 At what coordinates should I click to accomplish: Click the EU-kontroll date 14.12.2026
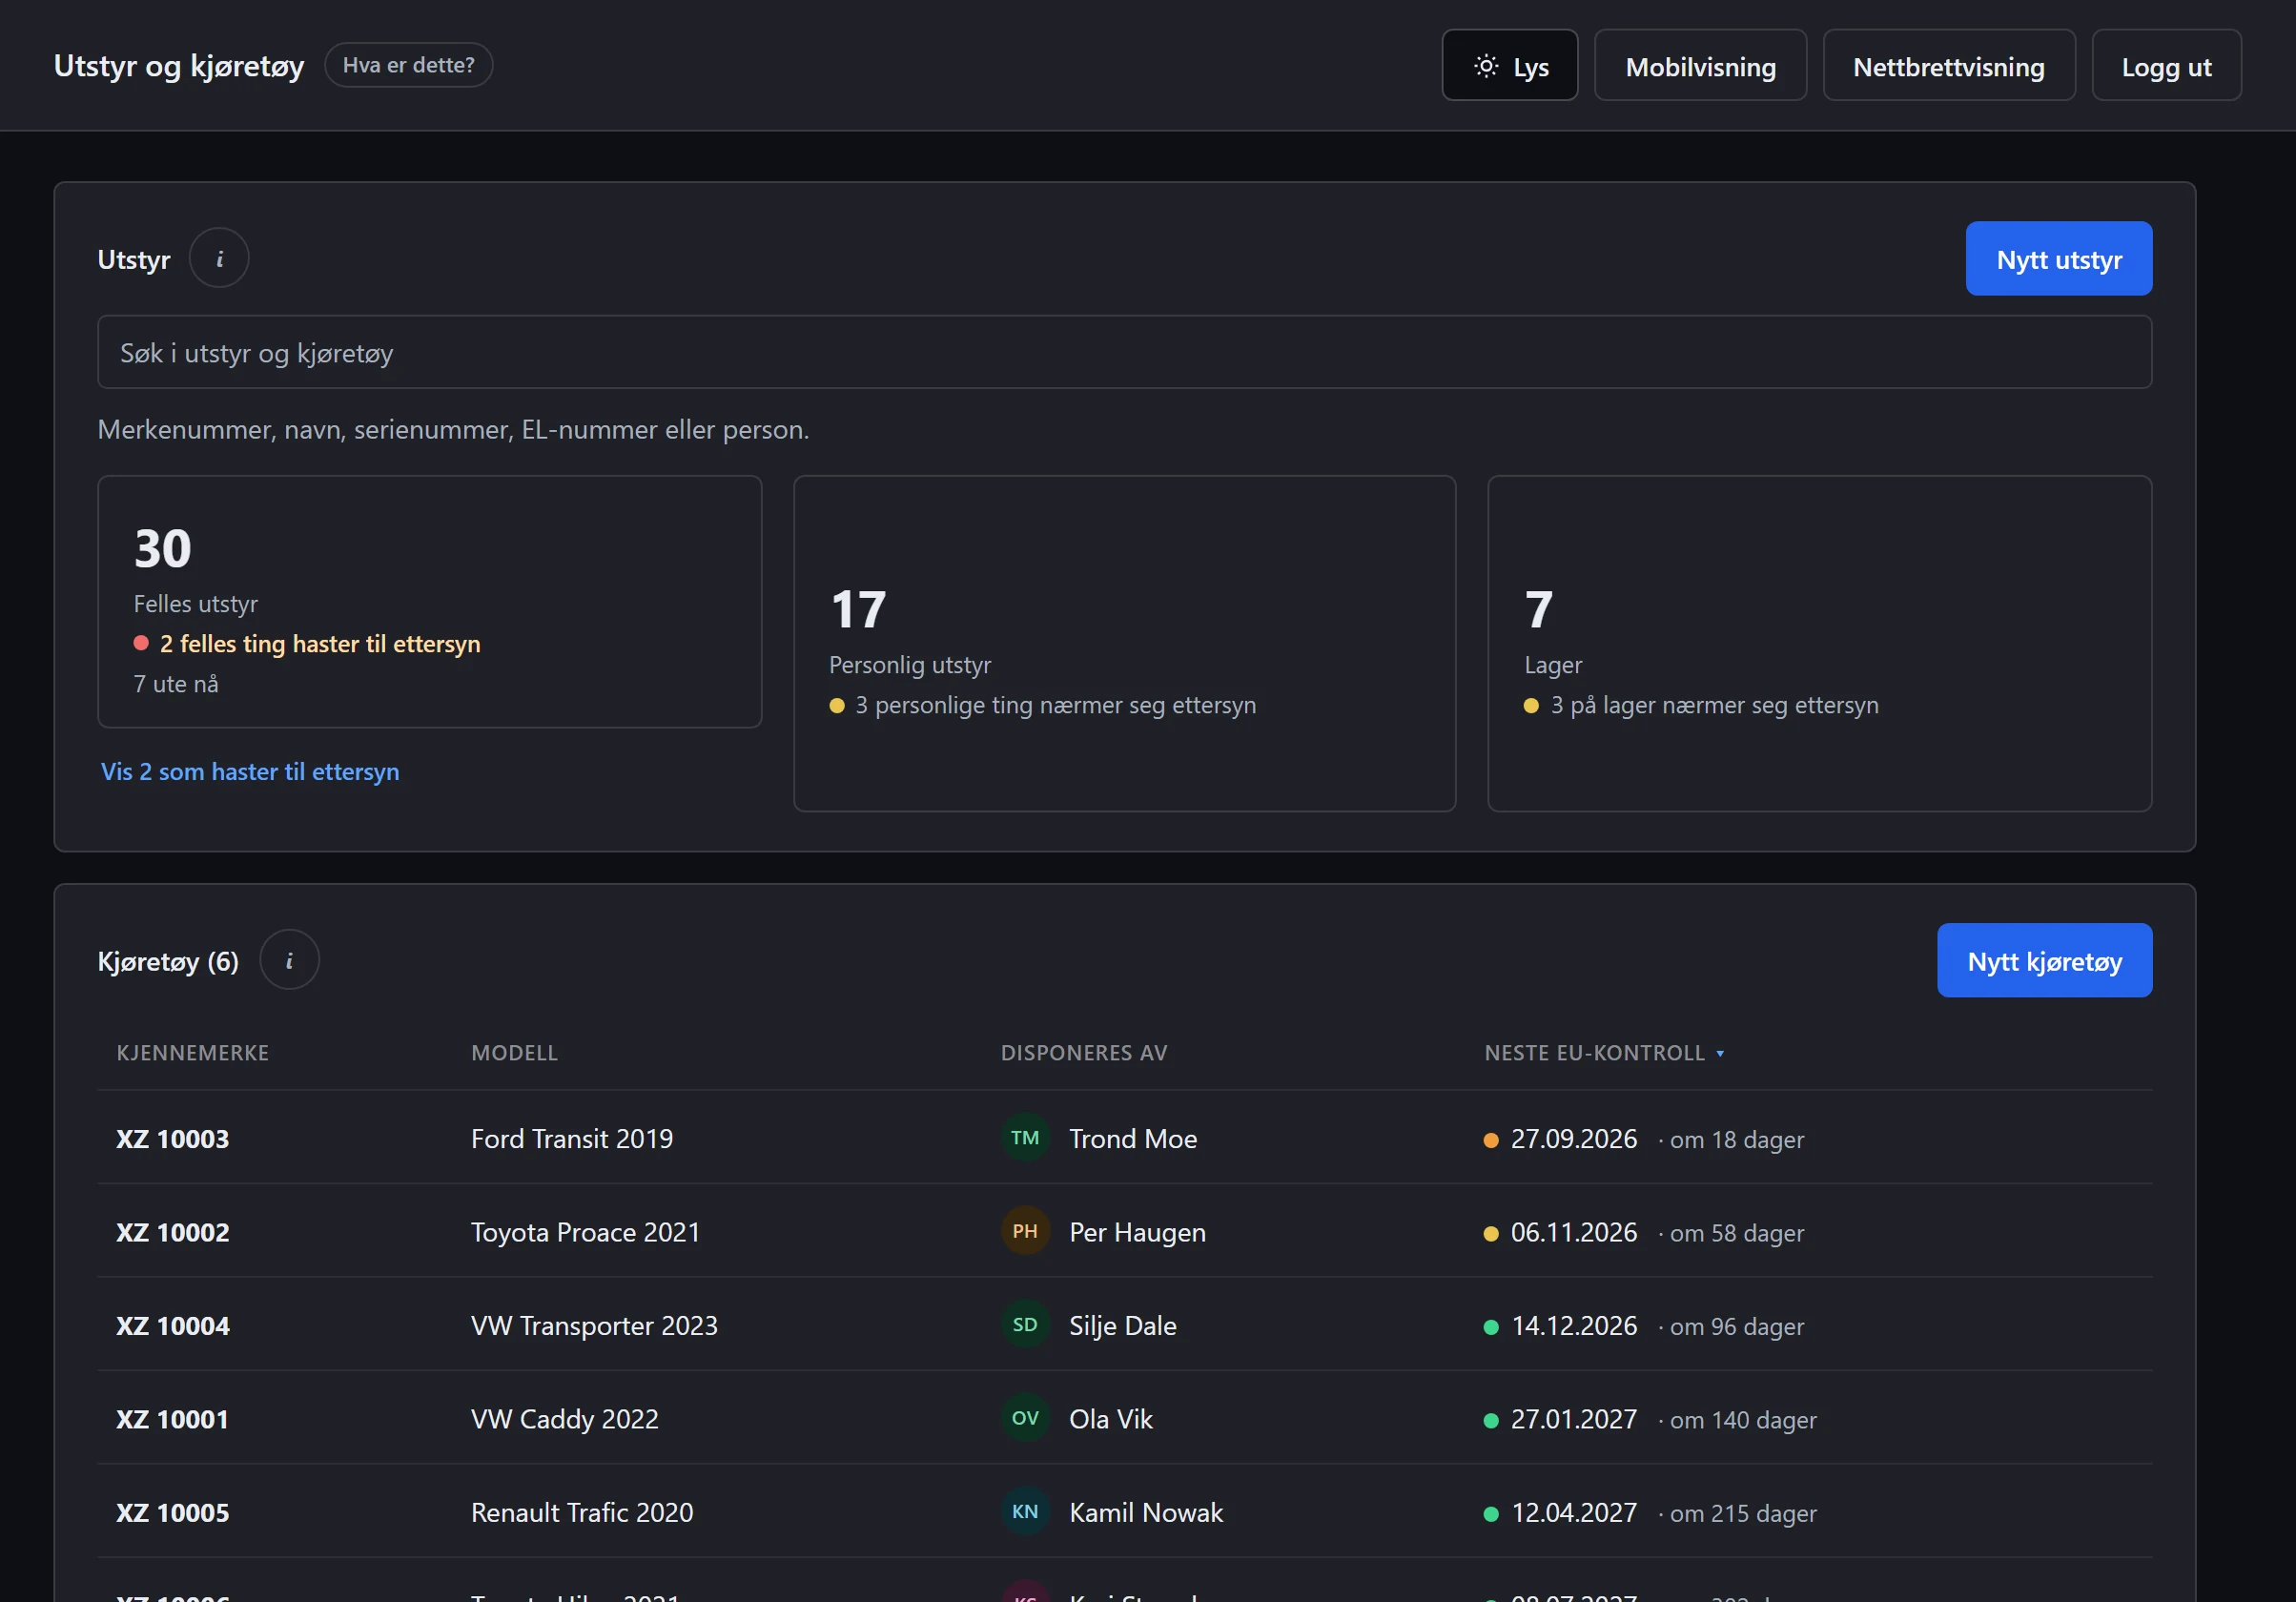pyautogui.click(x=1574, y=1326)
